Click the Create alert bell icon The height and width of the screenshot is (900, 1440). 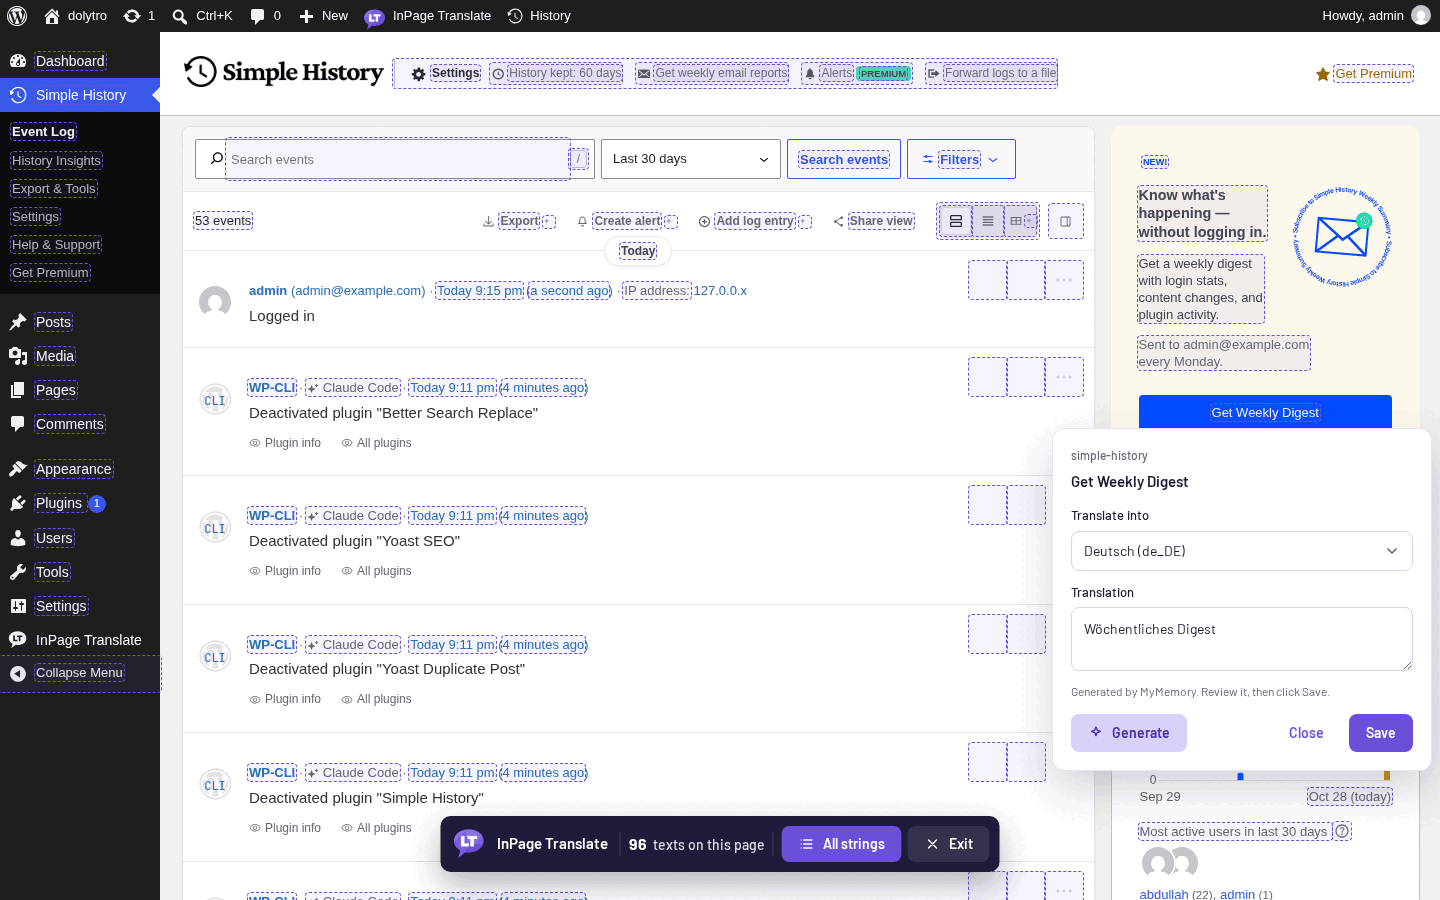coord(582,222)
